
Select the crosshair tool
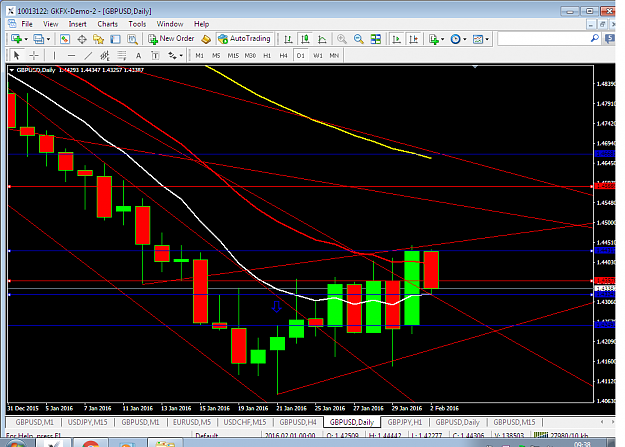(x=34, y=55)
